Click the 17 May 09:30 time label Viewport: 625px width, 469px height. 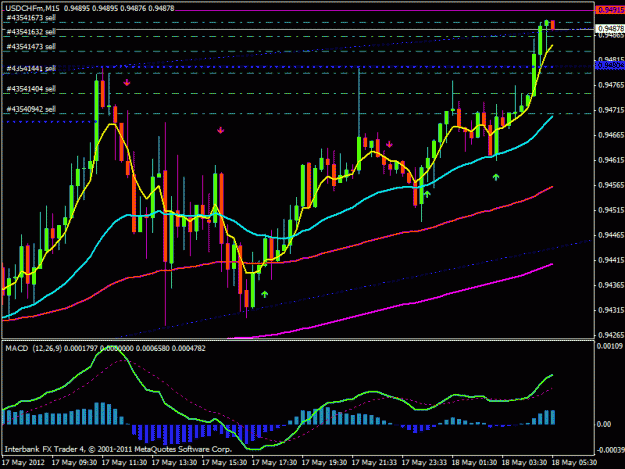pos(74,463)
